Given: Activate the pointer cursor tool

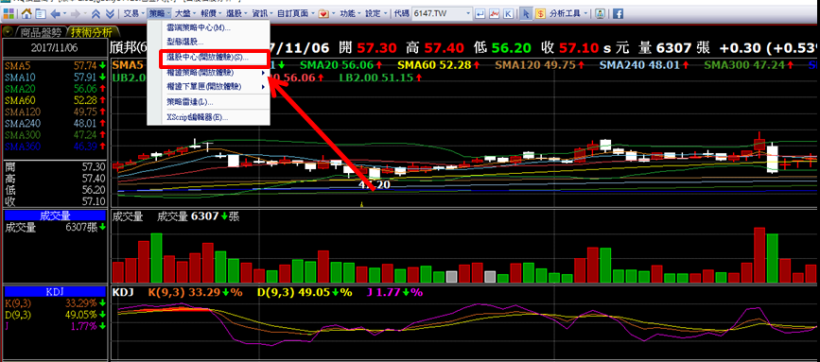Looking at the screenshot, I should tap(527, 14).
